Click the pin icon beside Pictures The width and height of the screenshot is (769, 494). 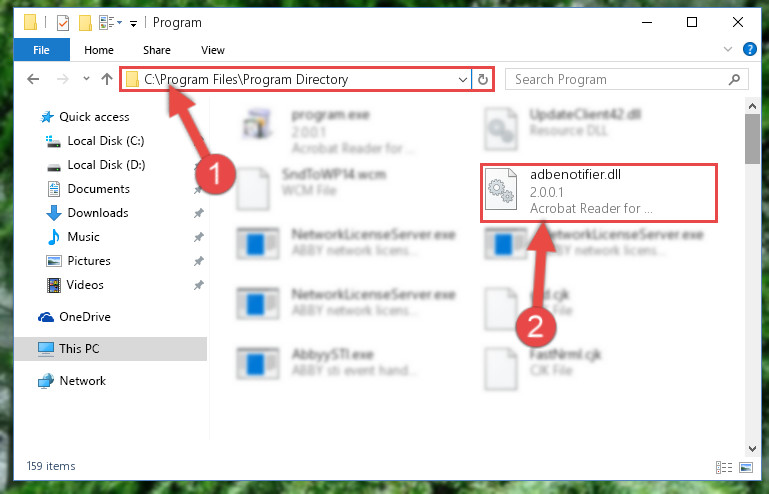pos(198,261)
